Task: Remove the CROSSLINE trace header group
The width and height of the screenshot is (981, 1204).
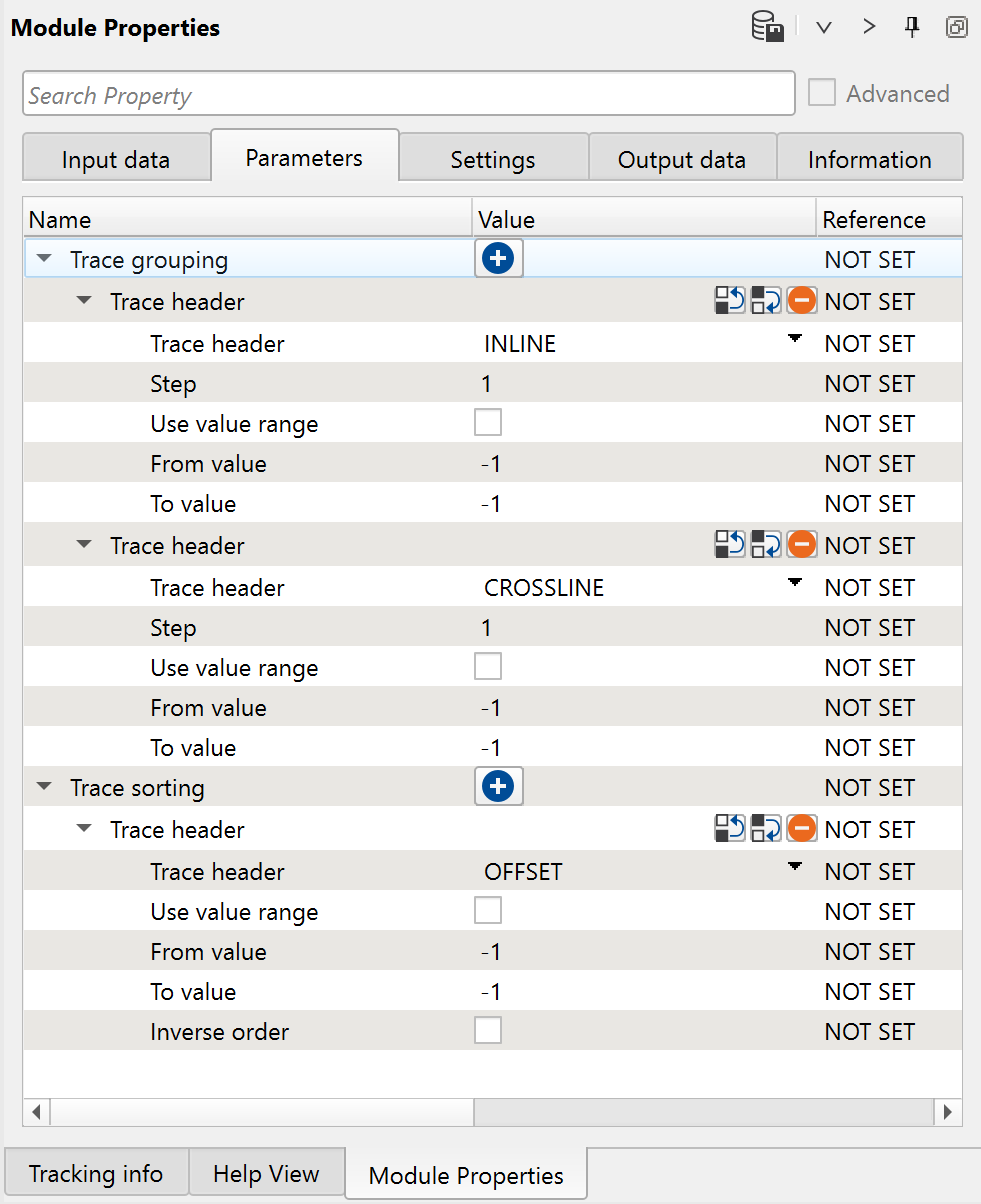Action: click(801, 545)
